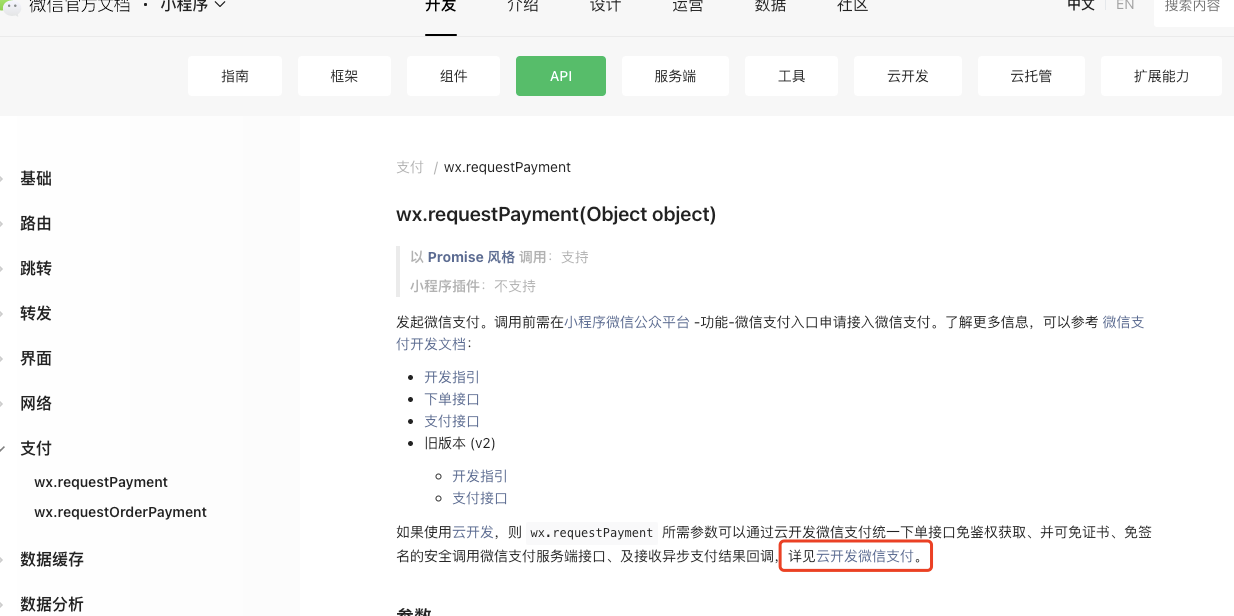This screenshot has width=1234, height=616.
Task: Expand the 跳转 sidebar category
Action: coord(36,269)
